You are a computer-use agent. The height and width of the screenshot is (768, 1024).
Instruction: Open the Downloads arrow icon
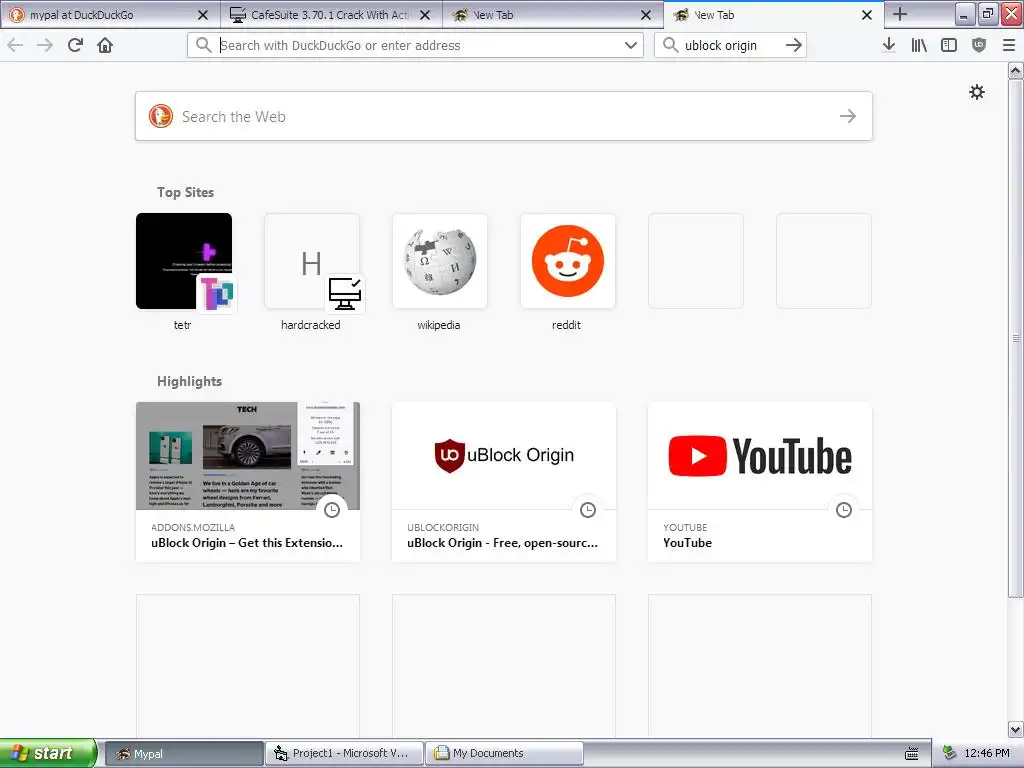pos(889,45)
